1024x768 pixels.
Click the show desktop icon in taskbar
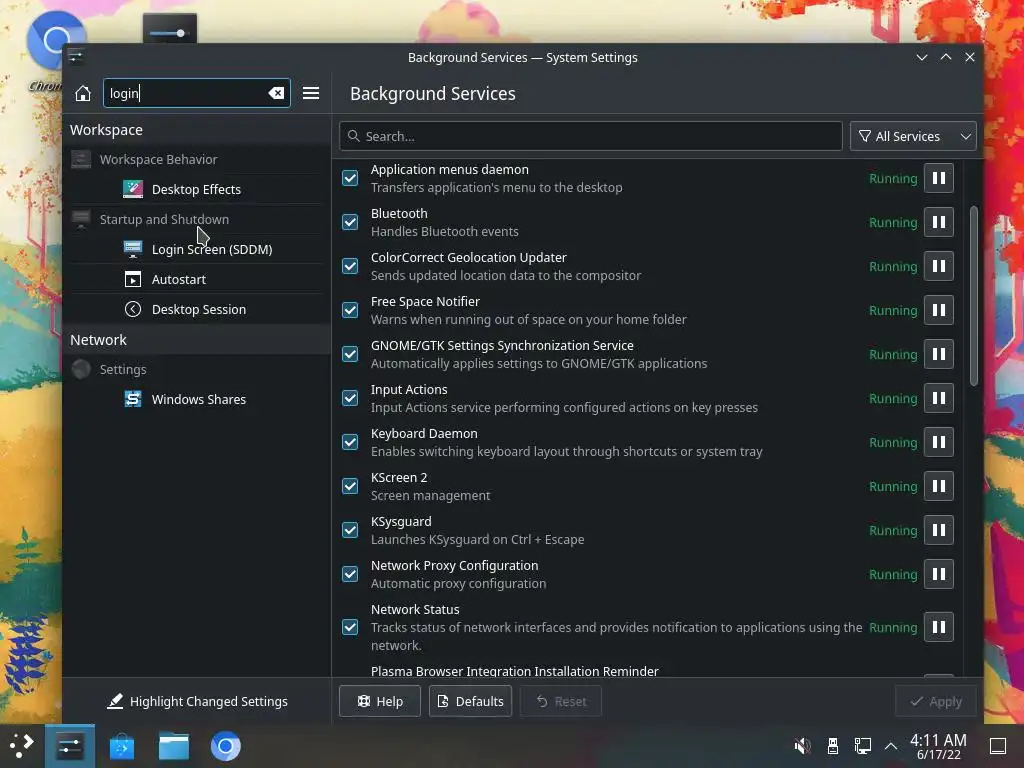[998, 746]
